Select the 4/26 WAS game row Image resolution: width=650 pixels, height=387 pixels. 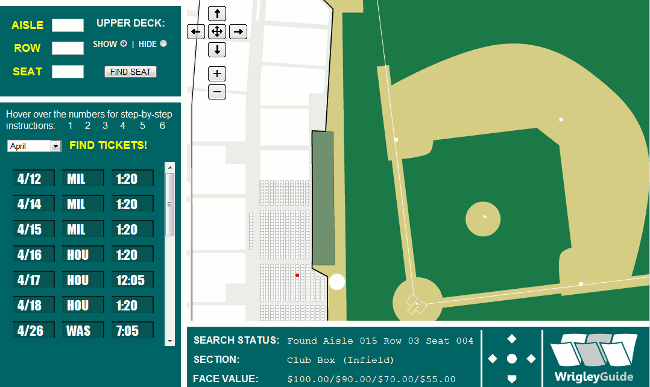[x=83, y=330]
